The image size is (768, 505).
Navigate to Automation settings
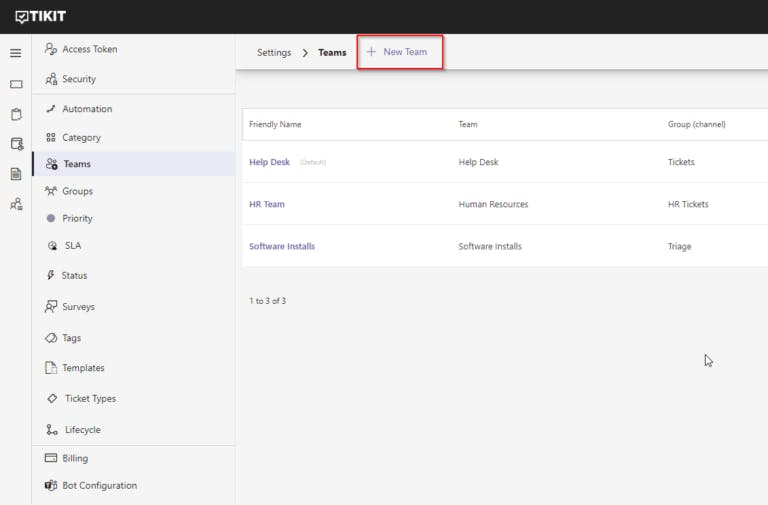(x=87, y=109)
